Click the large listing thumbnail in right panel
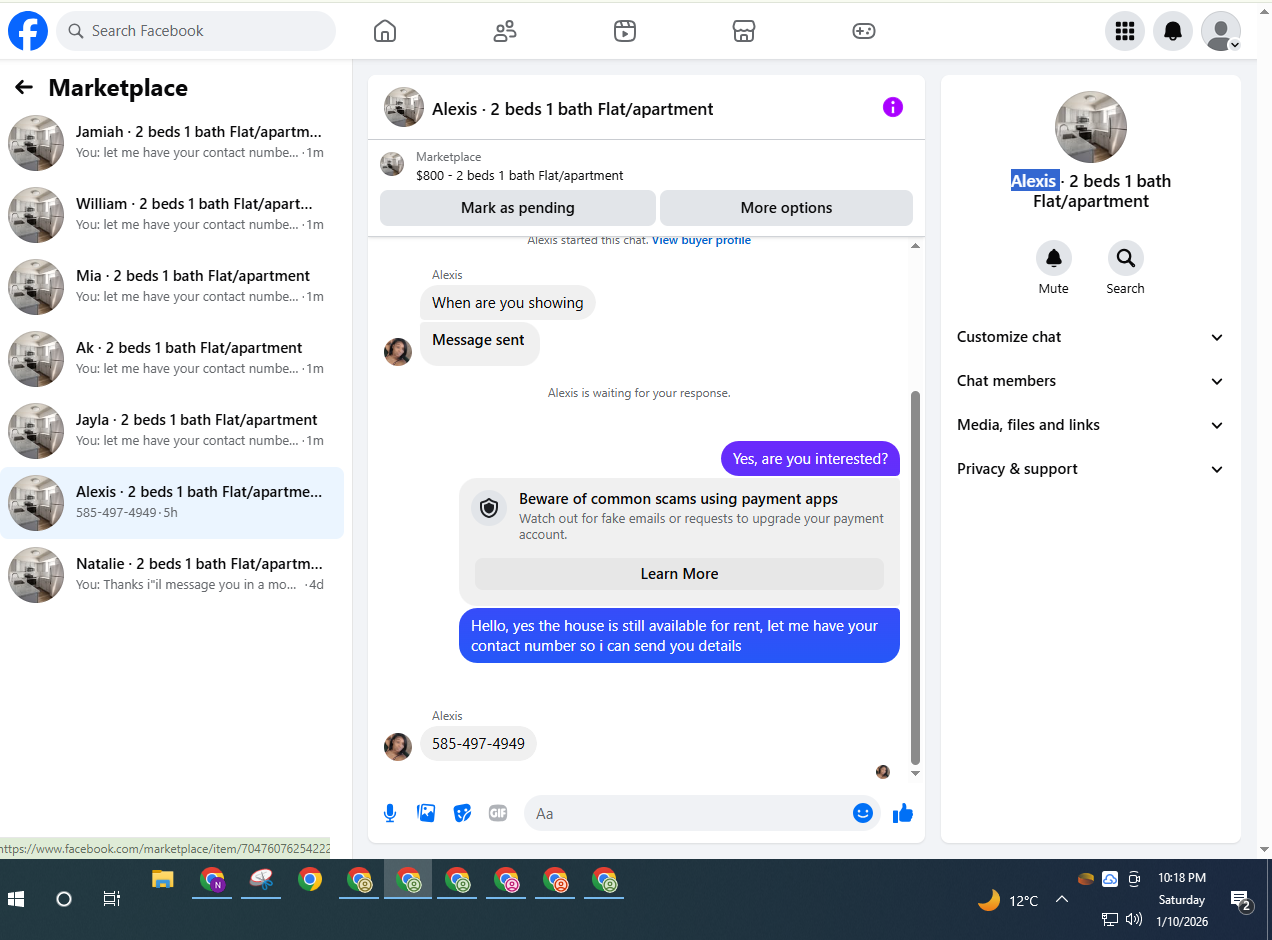This screenshot has width=1272, height=940. 1091,127
